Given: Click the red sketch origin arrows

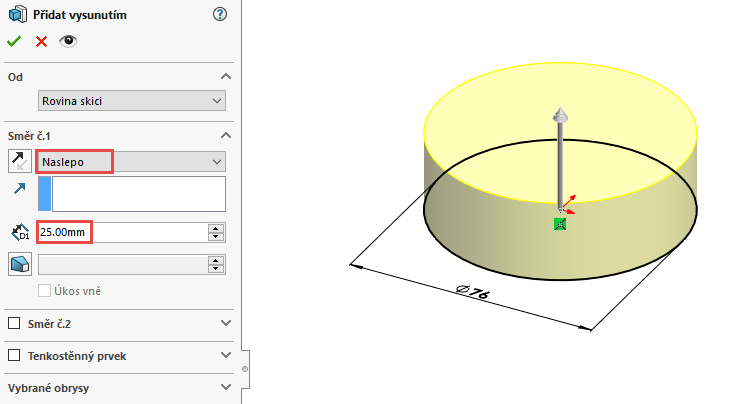Looking at the screenshot, I should [568, 204].
